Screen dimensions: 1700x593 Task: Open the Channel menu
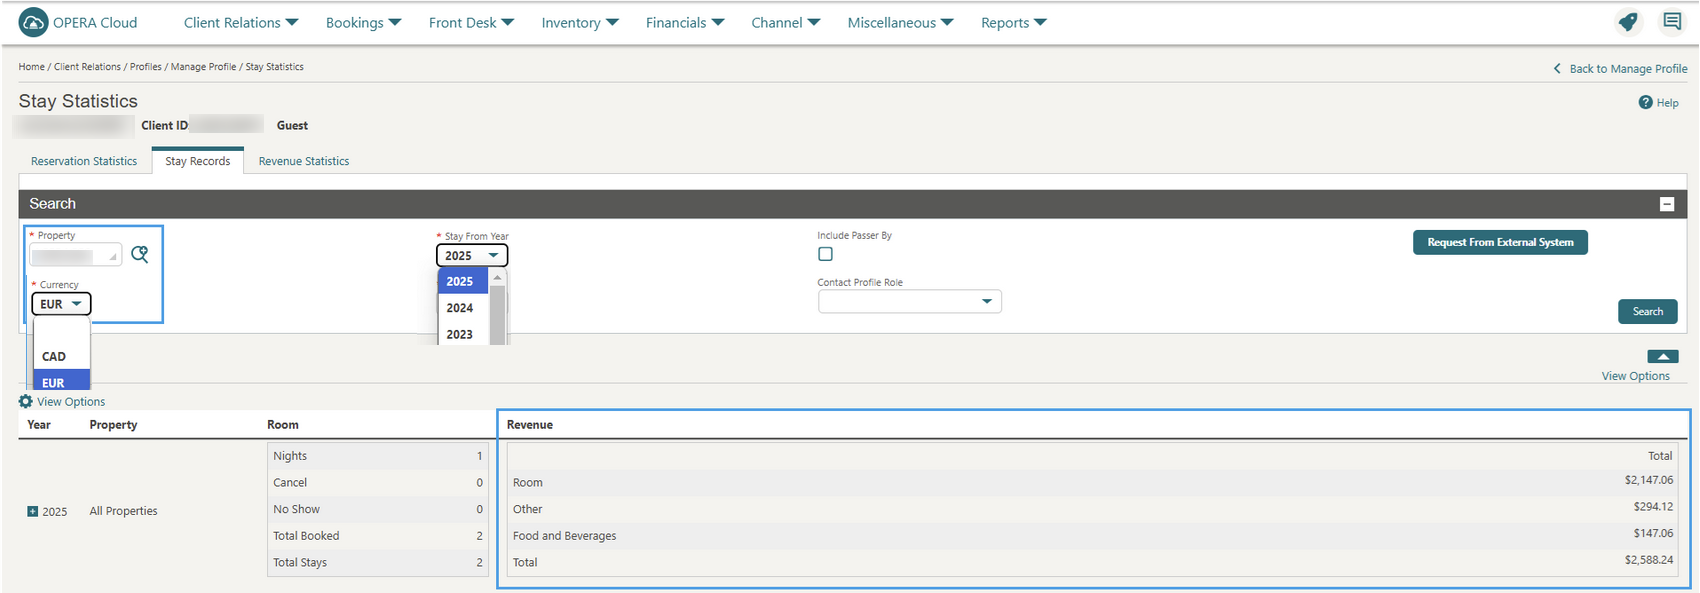[x=786, y=22]
